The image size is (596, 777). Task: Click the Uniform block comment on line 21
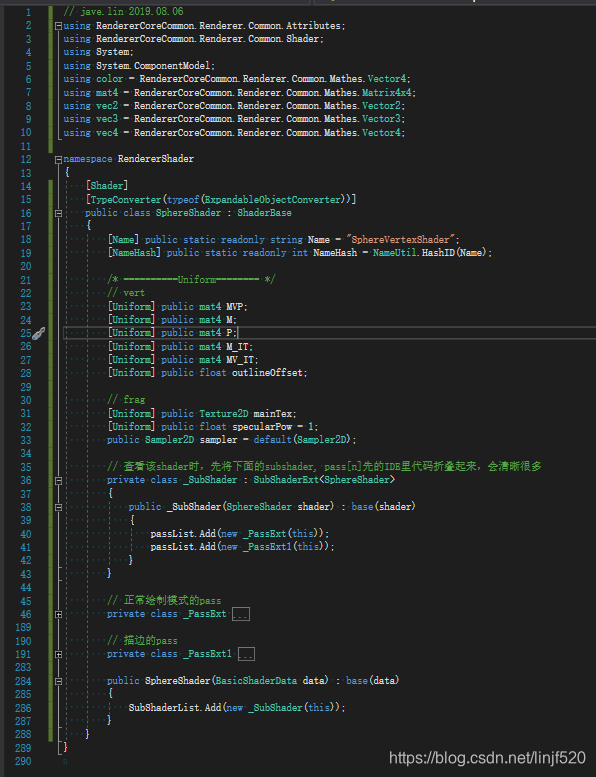click(x=191, y=279)
